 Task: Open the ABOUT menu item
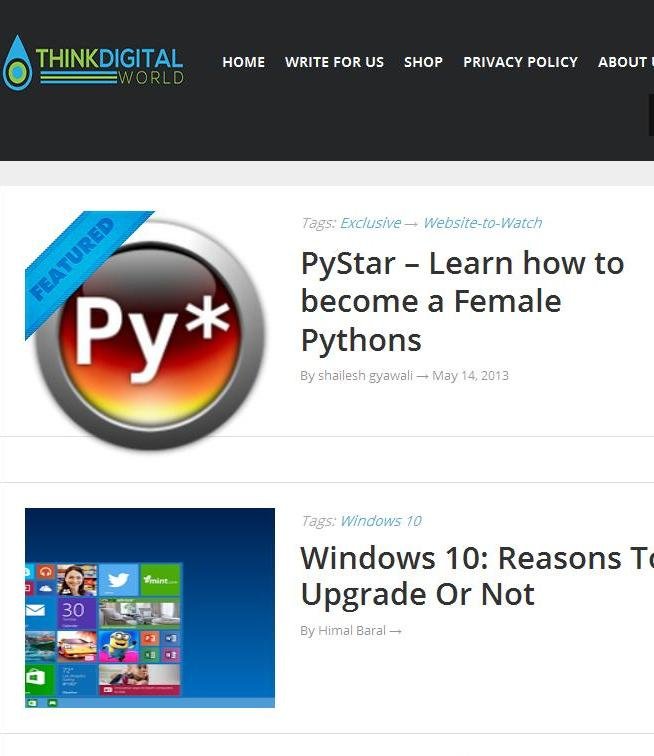[625, 62]
